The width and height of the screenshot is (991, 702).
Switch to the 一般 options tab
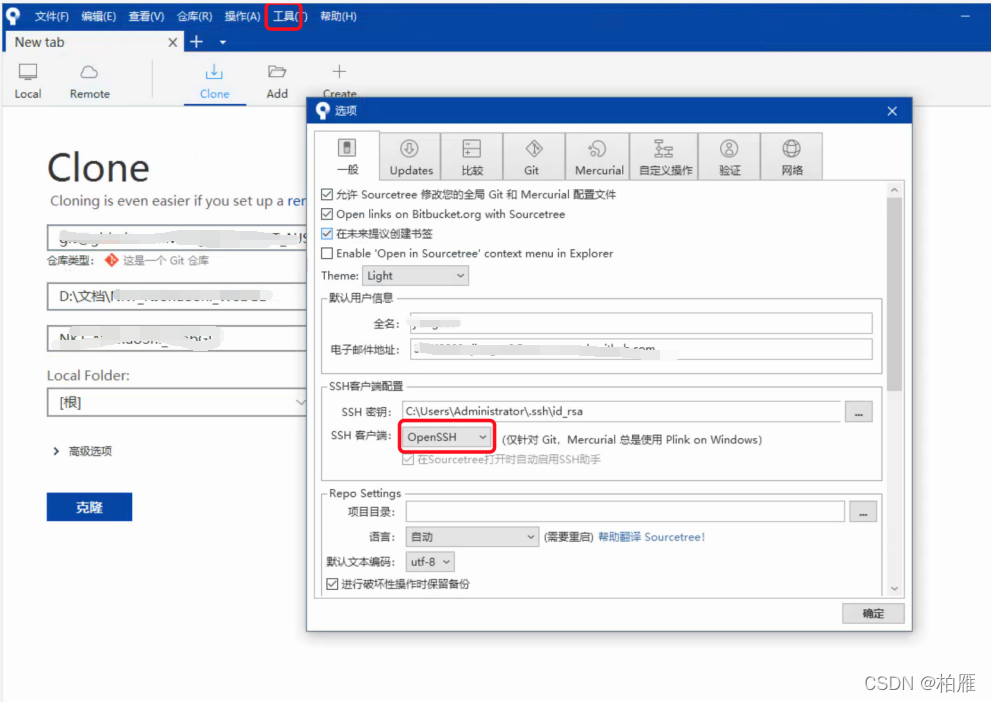coord(347,156)
